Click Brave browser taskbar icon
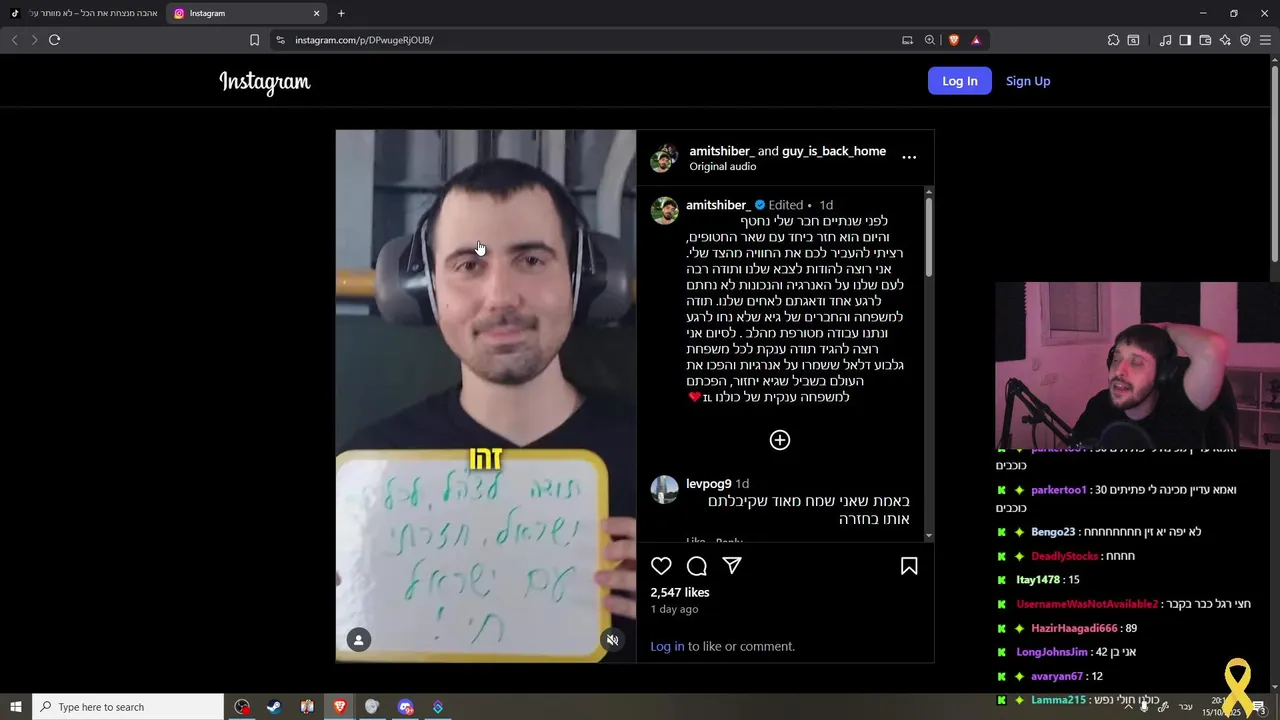 click(340, 707)
